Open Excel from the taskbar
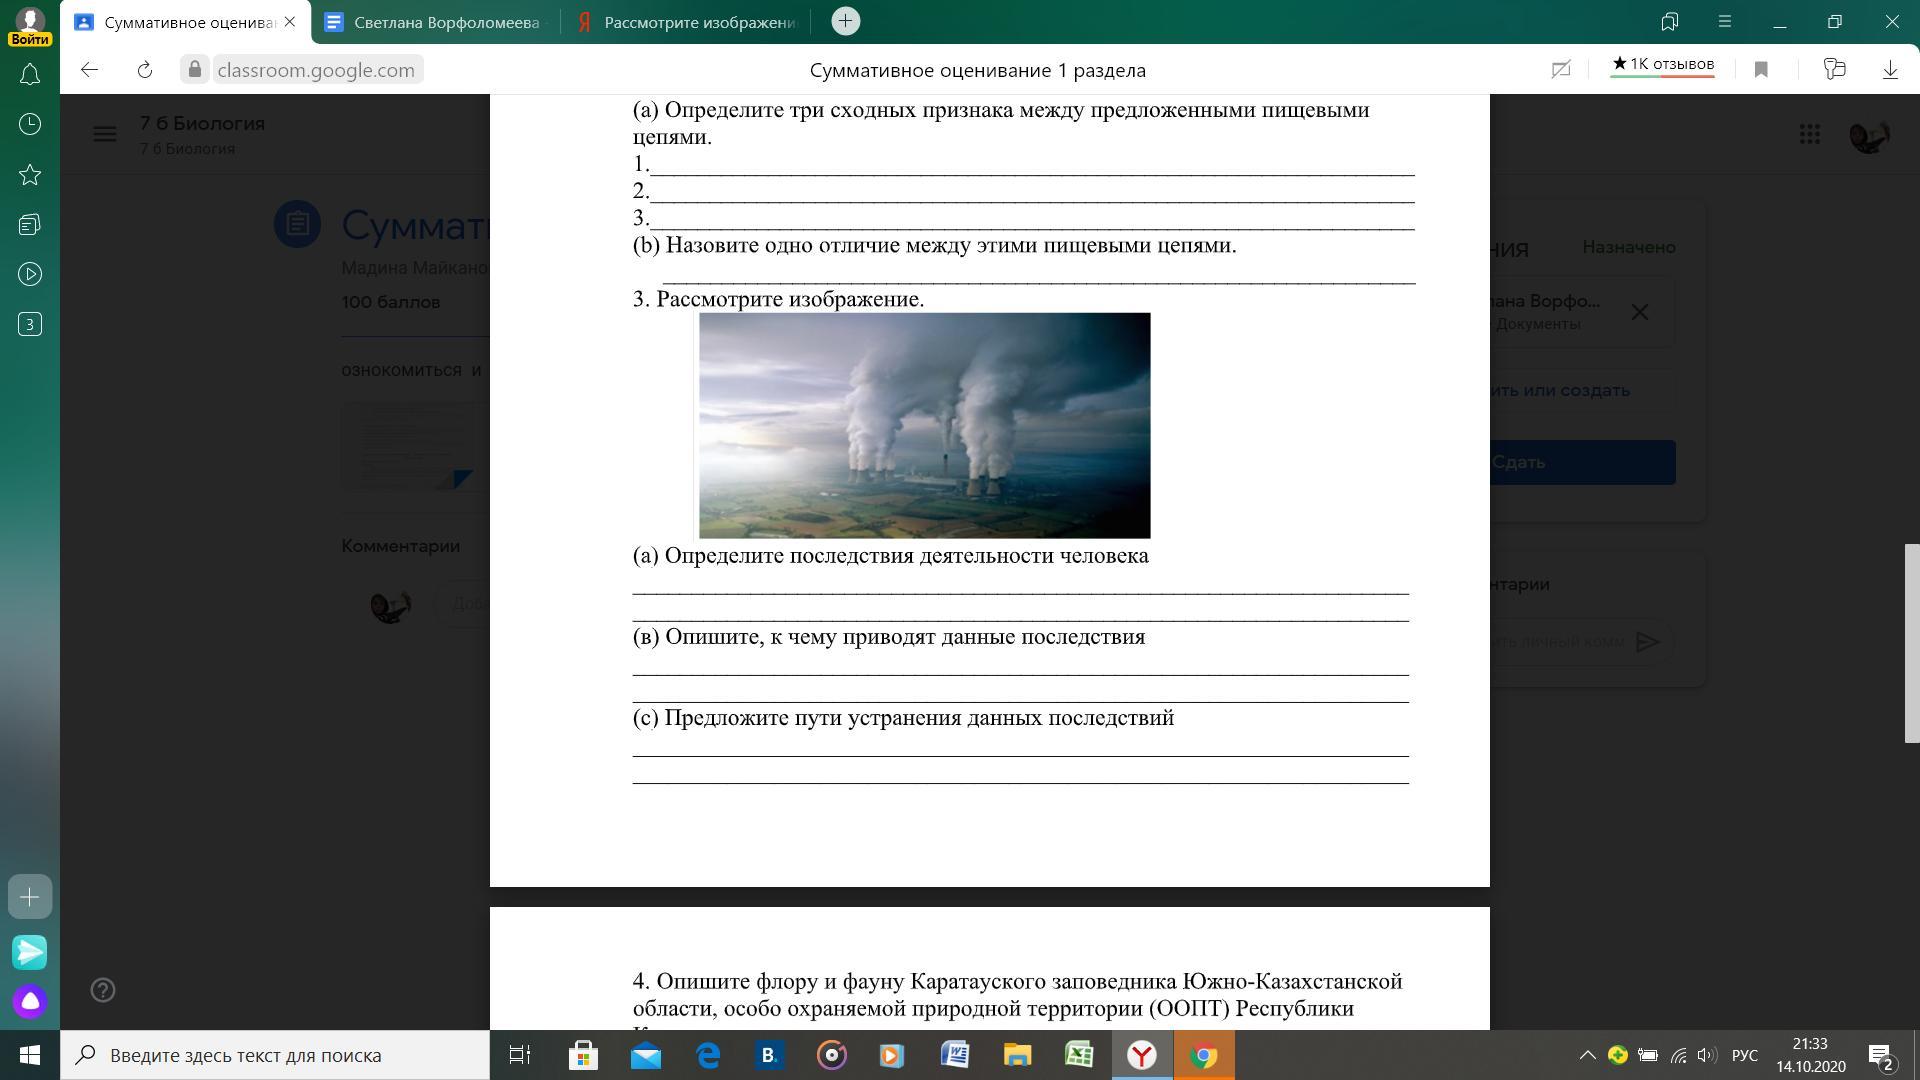 pos(1079,1055)
